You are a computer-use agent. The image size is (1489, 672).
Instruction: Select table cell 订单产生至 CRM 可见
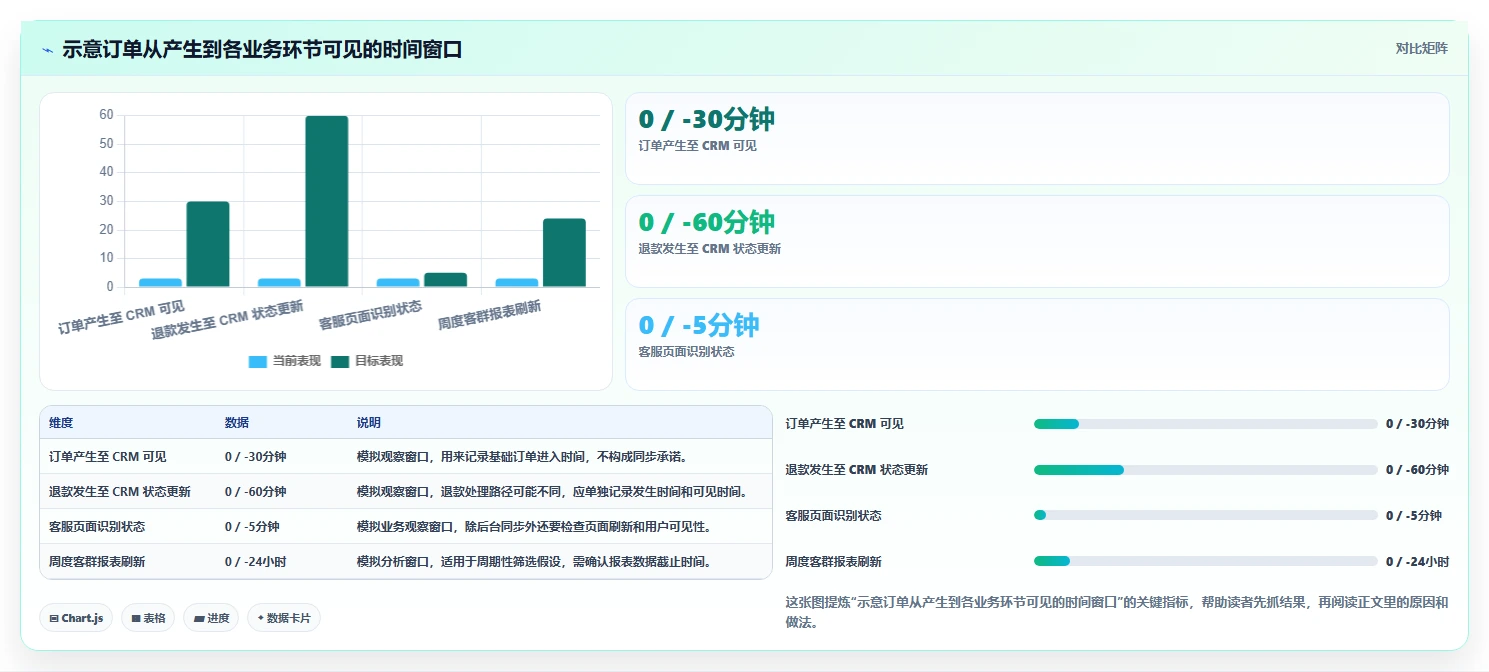coord(108,457)
